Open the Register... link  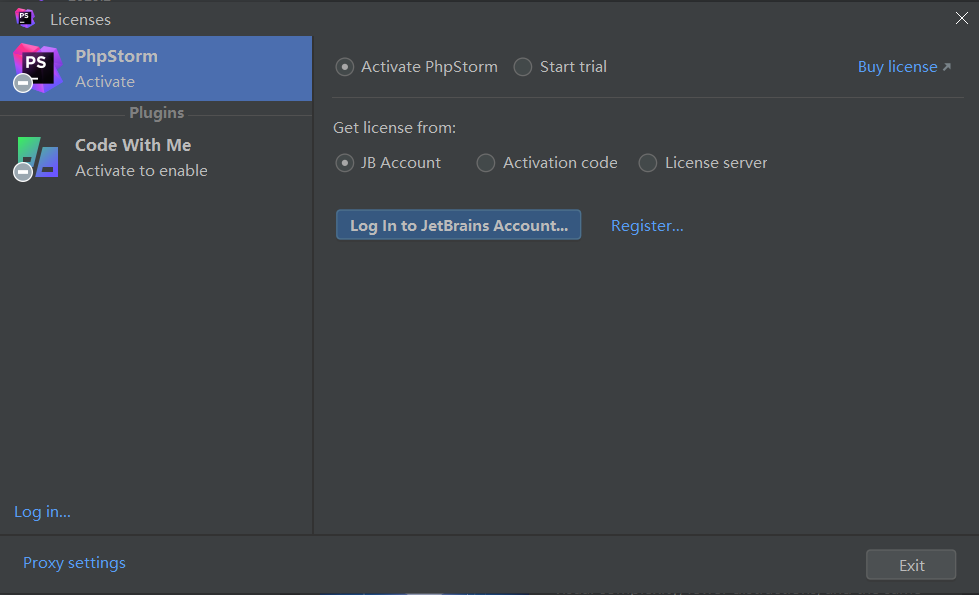click(x=647, y=226)
